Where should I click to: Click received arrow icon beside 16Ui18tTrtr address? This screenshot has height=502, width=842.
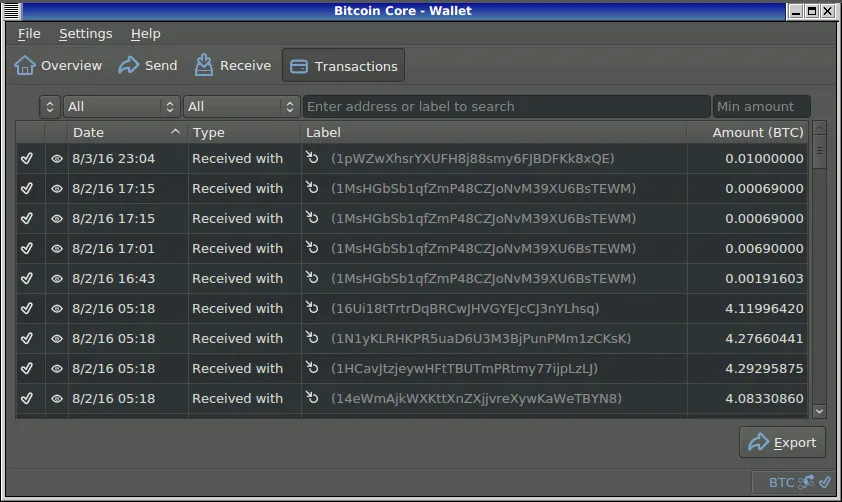(312, 308)
